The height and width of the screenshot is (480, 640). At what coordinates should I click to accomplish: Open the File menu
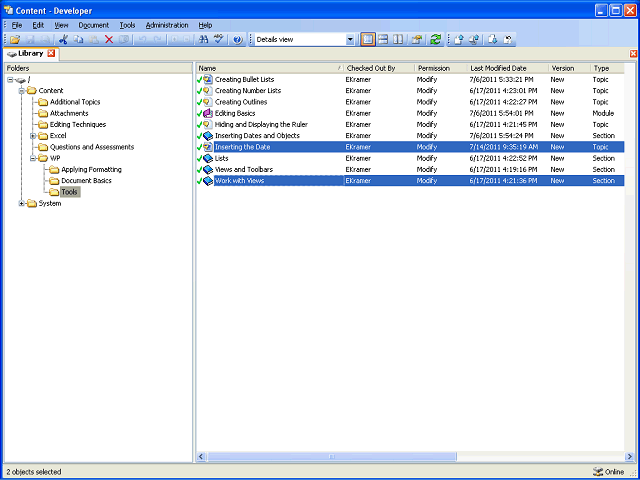17,25
